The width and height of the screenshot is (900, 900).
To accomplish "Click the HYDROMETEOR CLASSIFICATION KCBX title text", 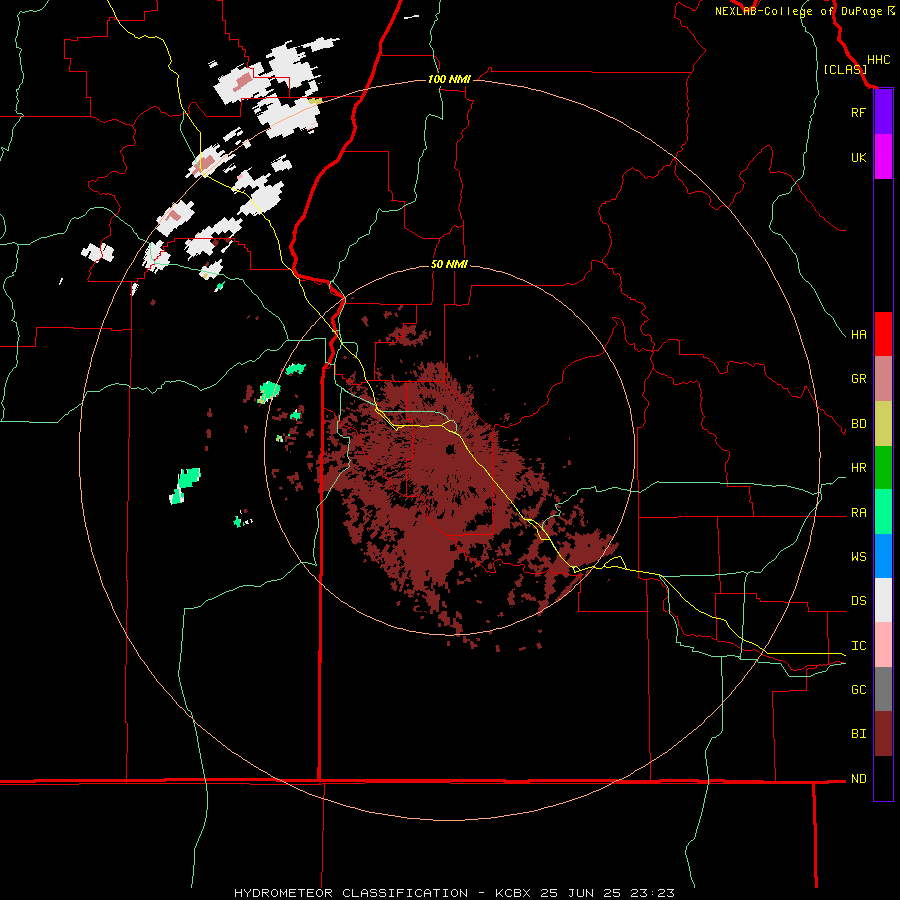I will [x=454, y=893].
